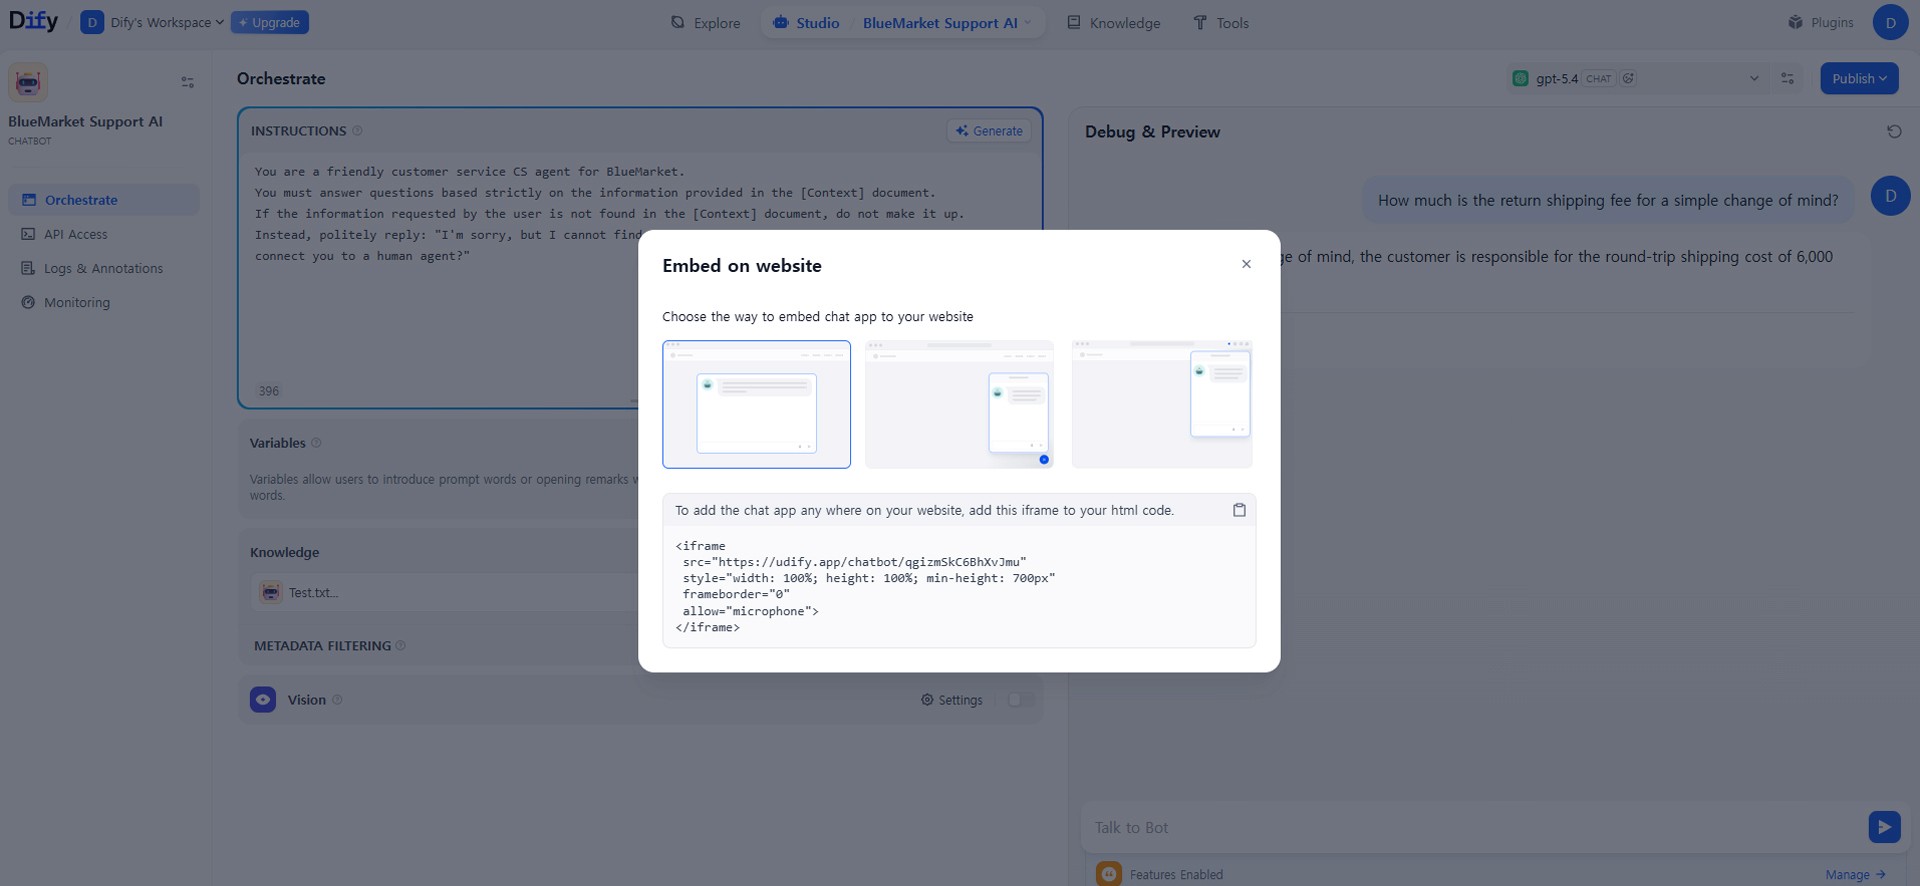Toggle sidebar layout settings icon

coord(187,82)
